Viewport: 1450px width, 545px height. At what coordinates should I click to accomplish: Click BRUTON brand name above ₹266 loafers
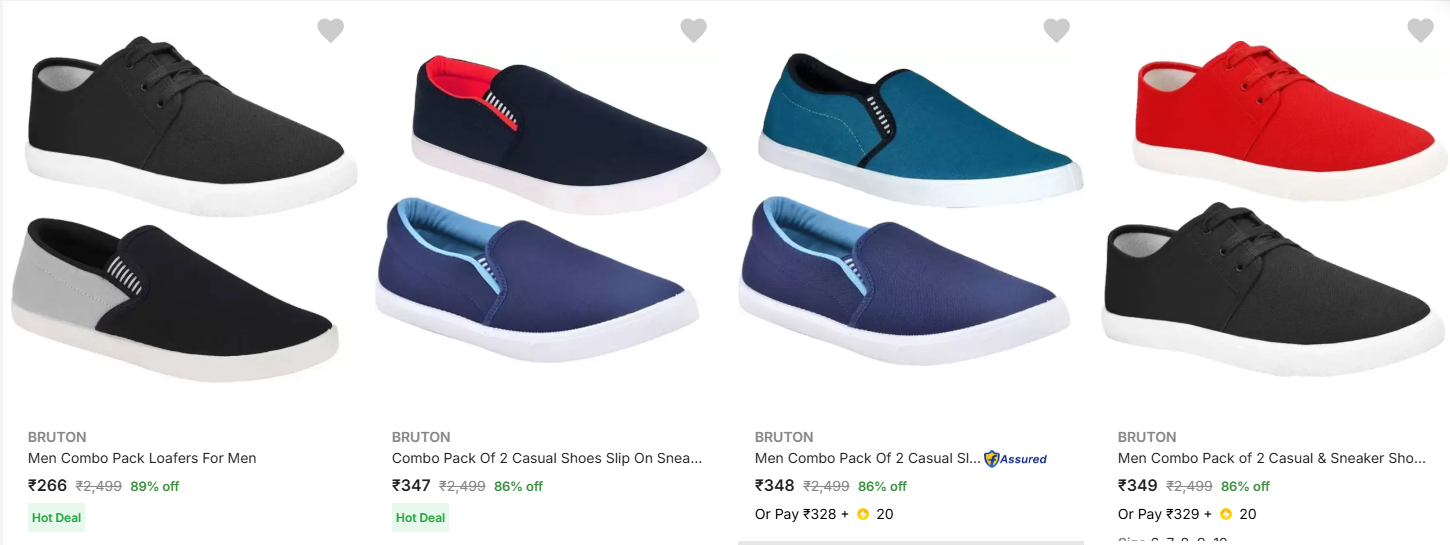tap(57, 437)
